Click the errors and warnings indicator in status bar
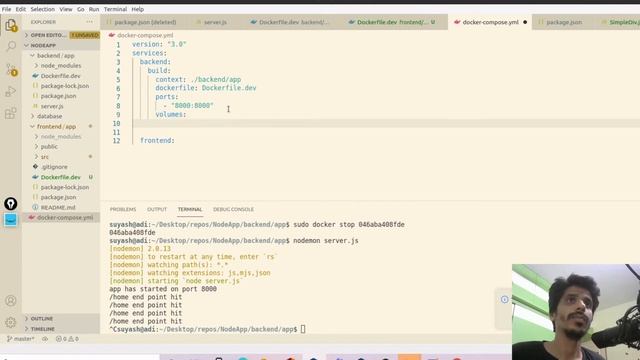 67,339
